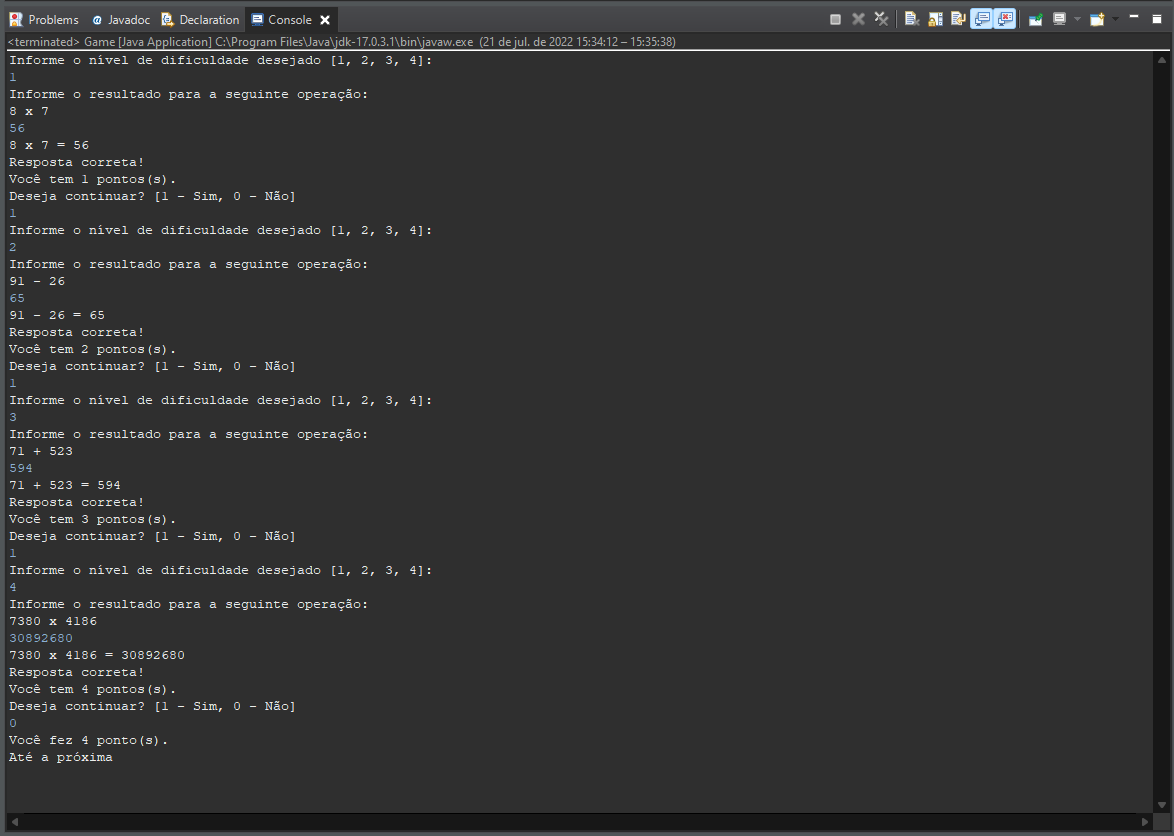Open a new Console view
The width and height of the screenshot is (1174, 836).
pyautogui.click(x=1096, y=18)
